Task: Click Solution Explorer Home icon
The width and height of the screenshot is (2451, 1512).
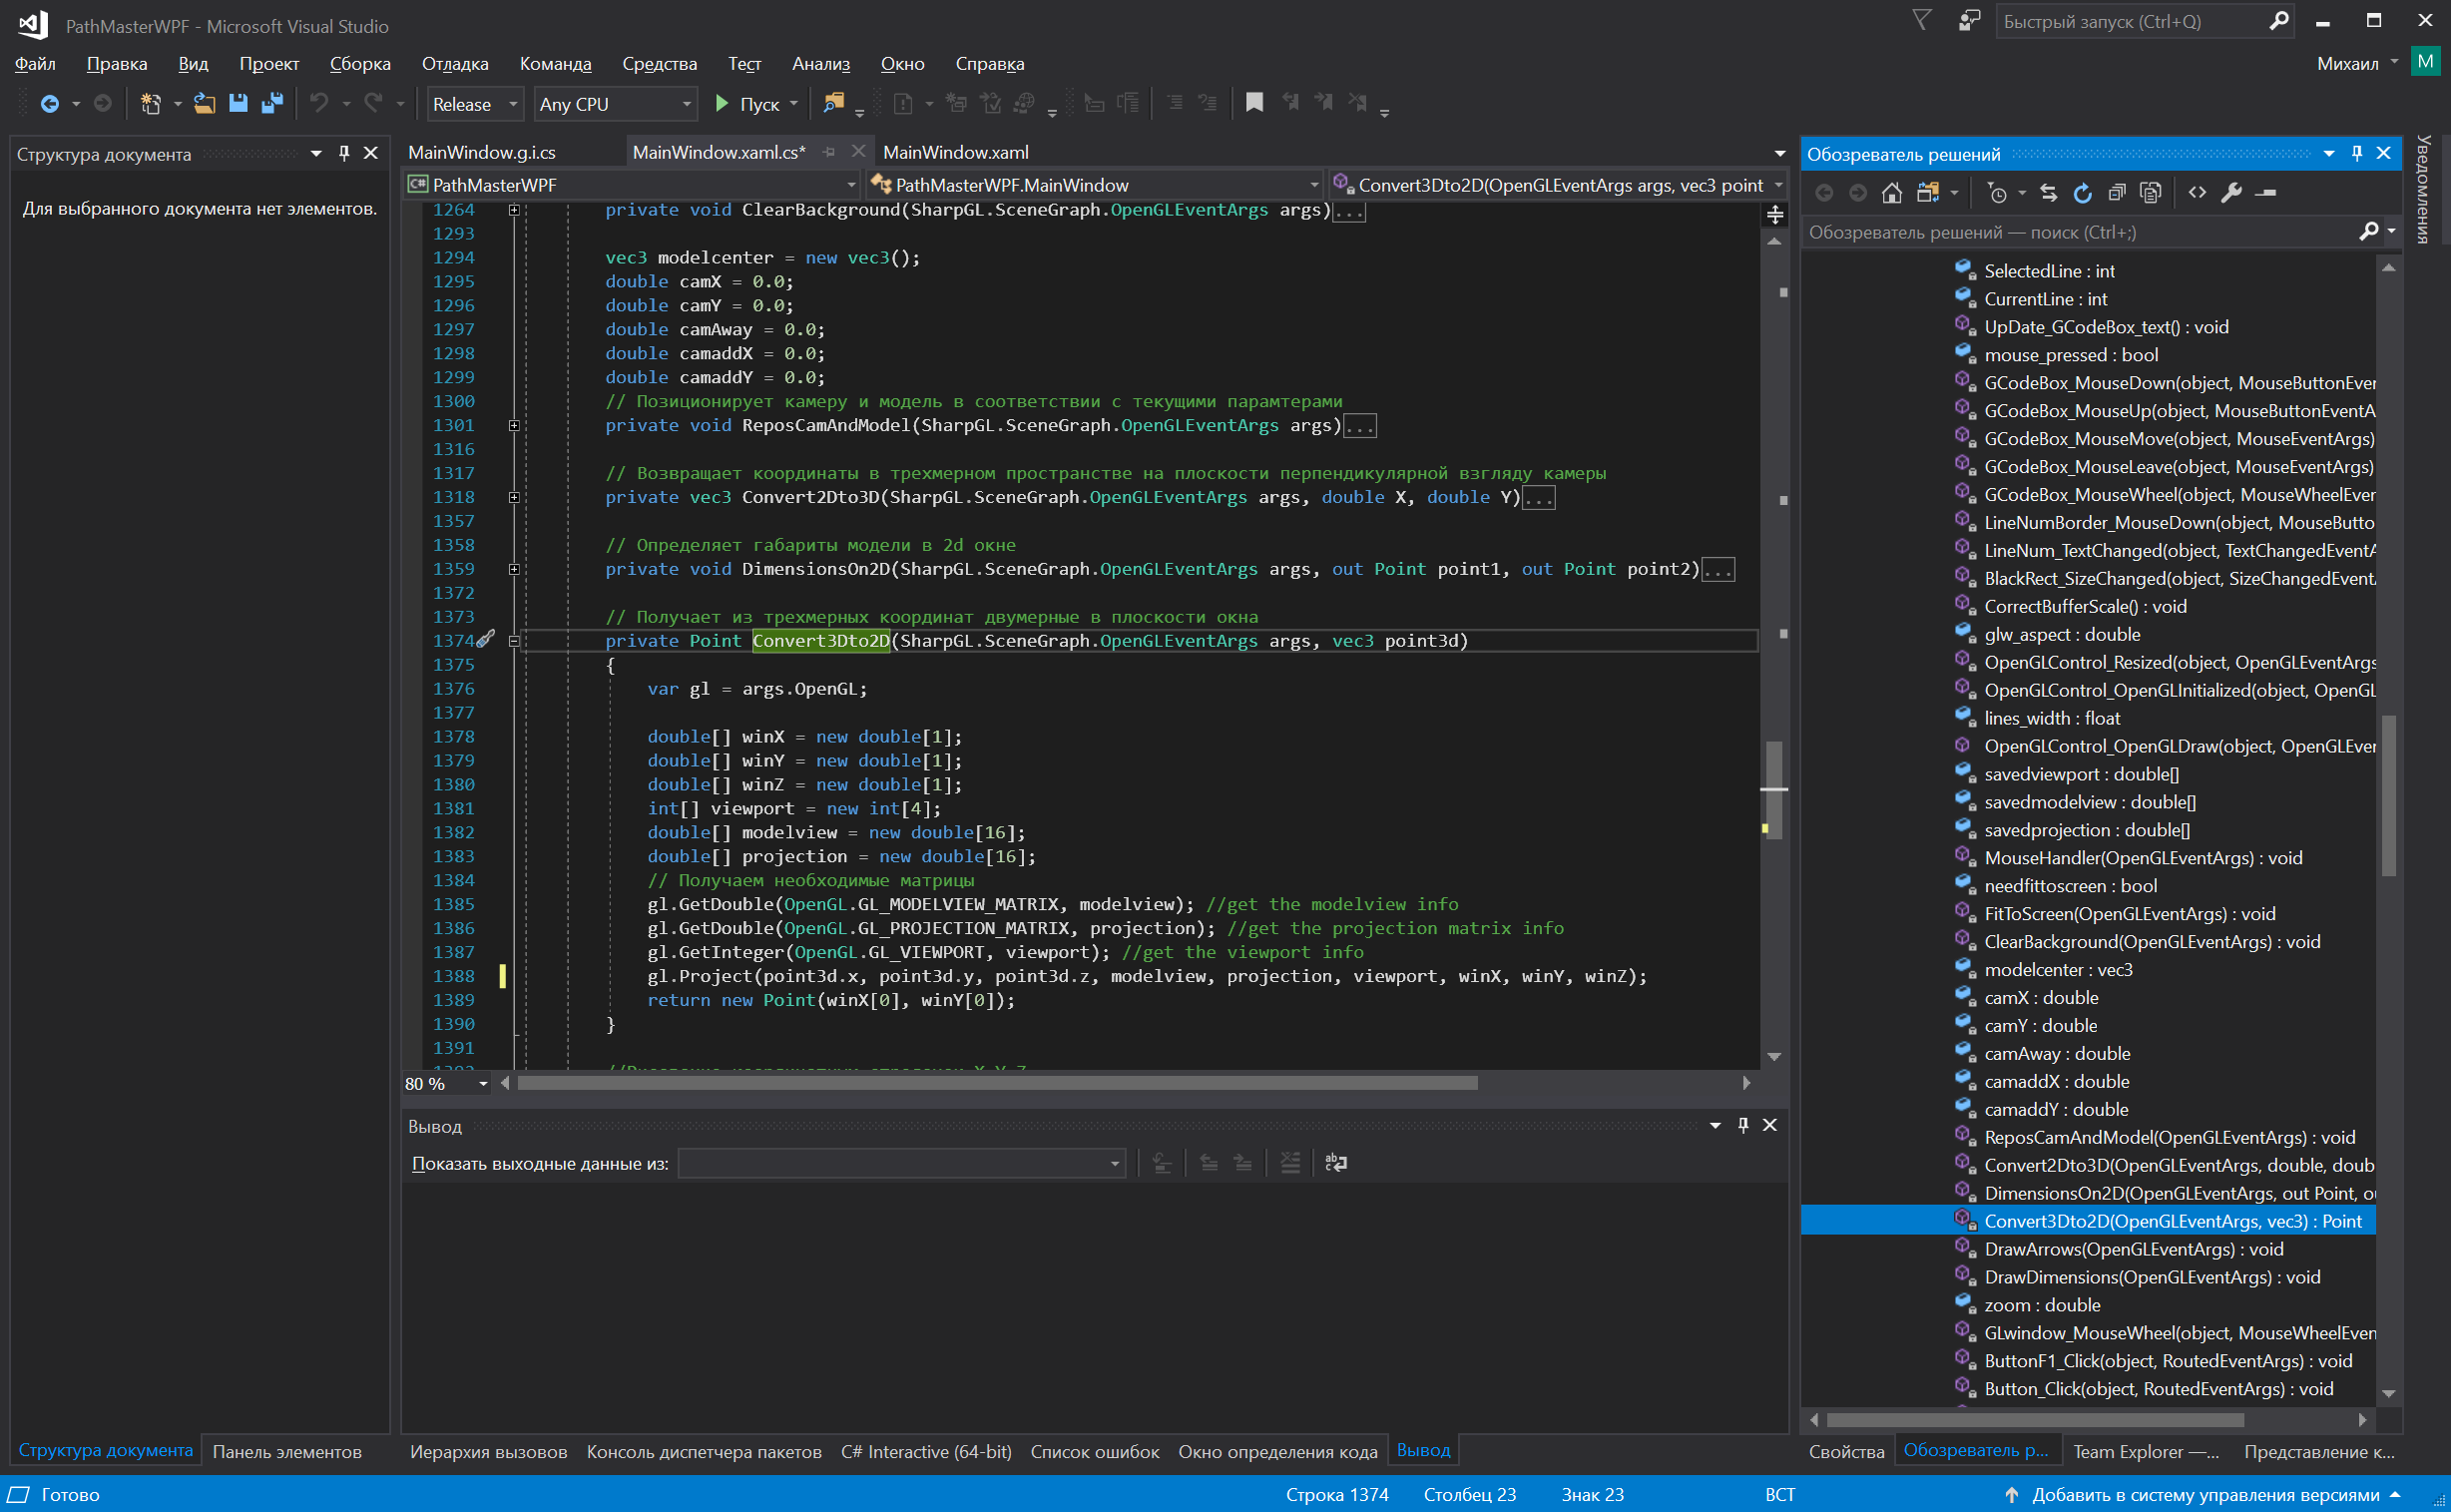Action: [x=1891, y=193]
